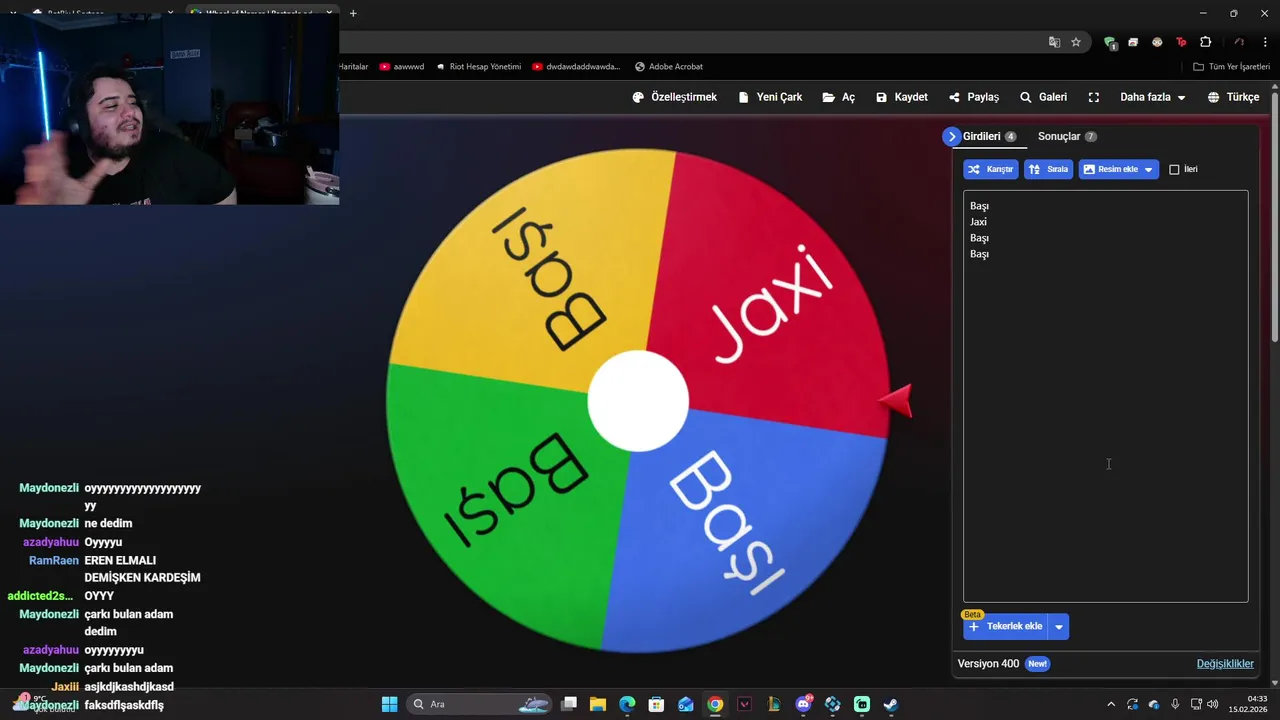1280x720 pixels.
Task: Toggle the İleri advanced checkbox
Action: (1174, 169)
